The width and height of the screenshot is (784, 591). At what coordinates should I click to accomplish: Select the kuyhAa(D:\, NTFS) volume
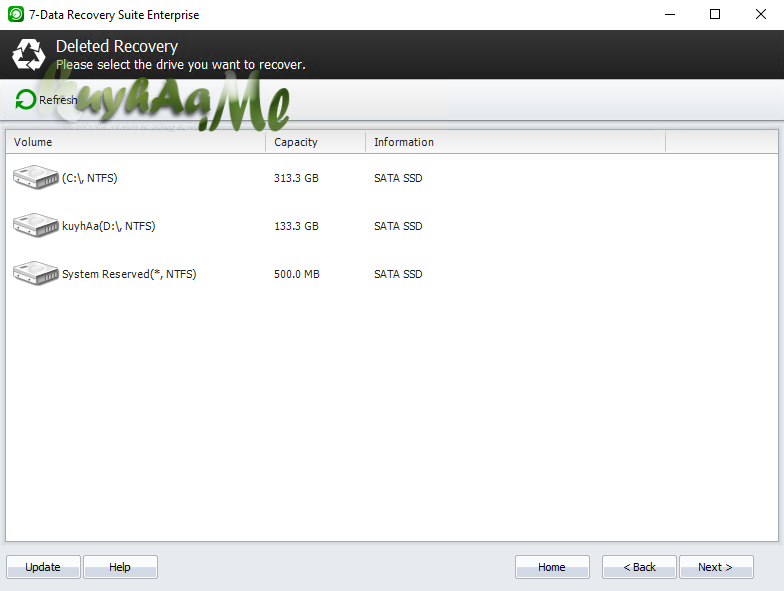coord(392,226)
